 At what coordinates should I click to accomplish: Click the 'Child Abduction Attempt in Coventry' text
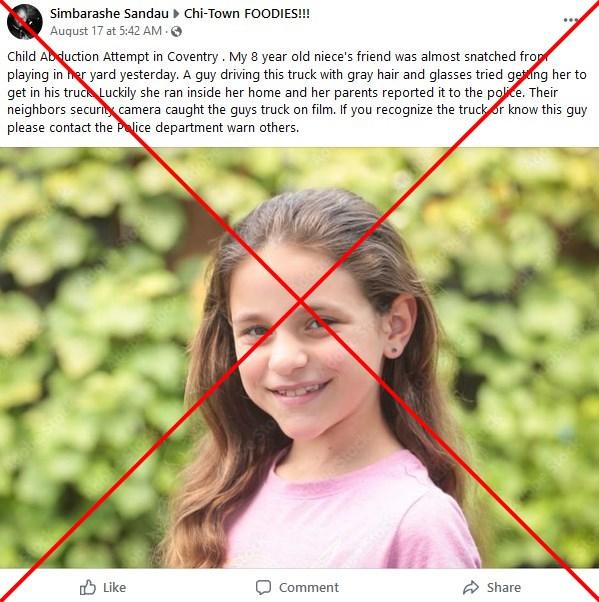click(x=113, y=57)
